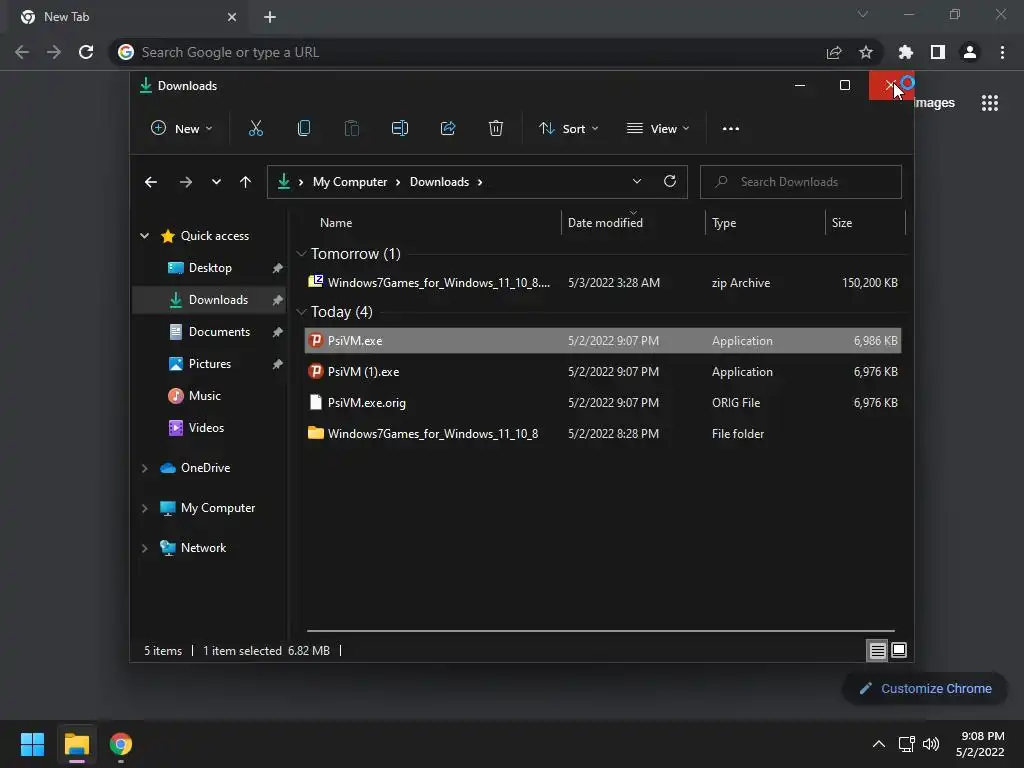Screen dimensions: 1024x768
Task: Click the Copy icon in Explorer toolbar
Action: pyautogui.click(x=304, y=129)
